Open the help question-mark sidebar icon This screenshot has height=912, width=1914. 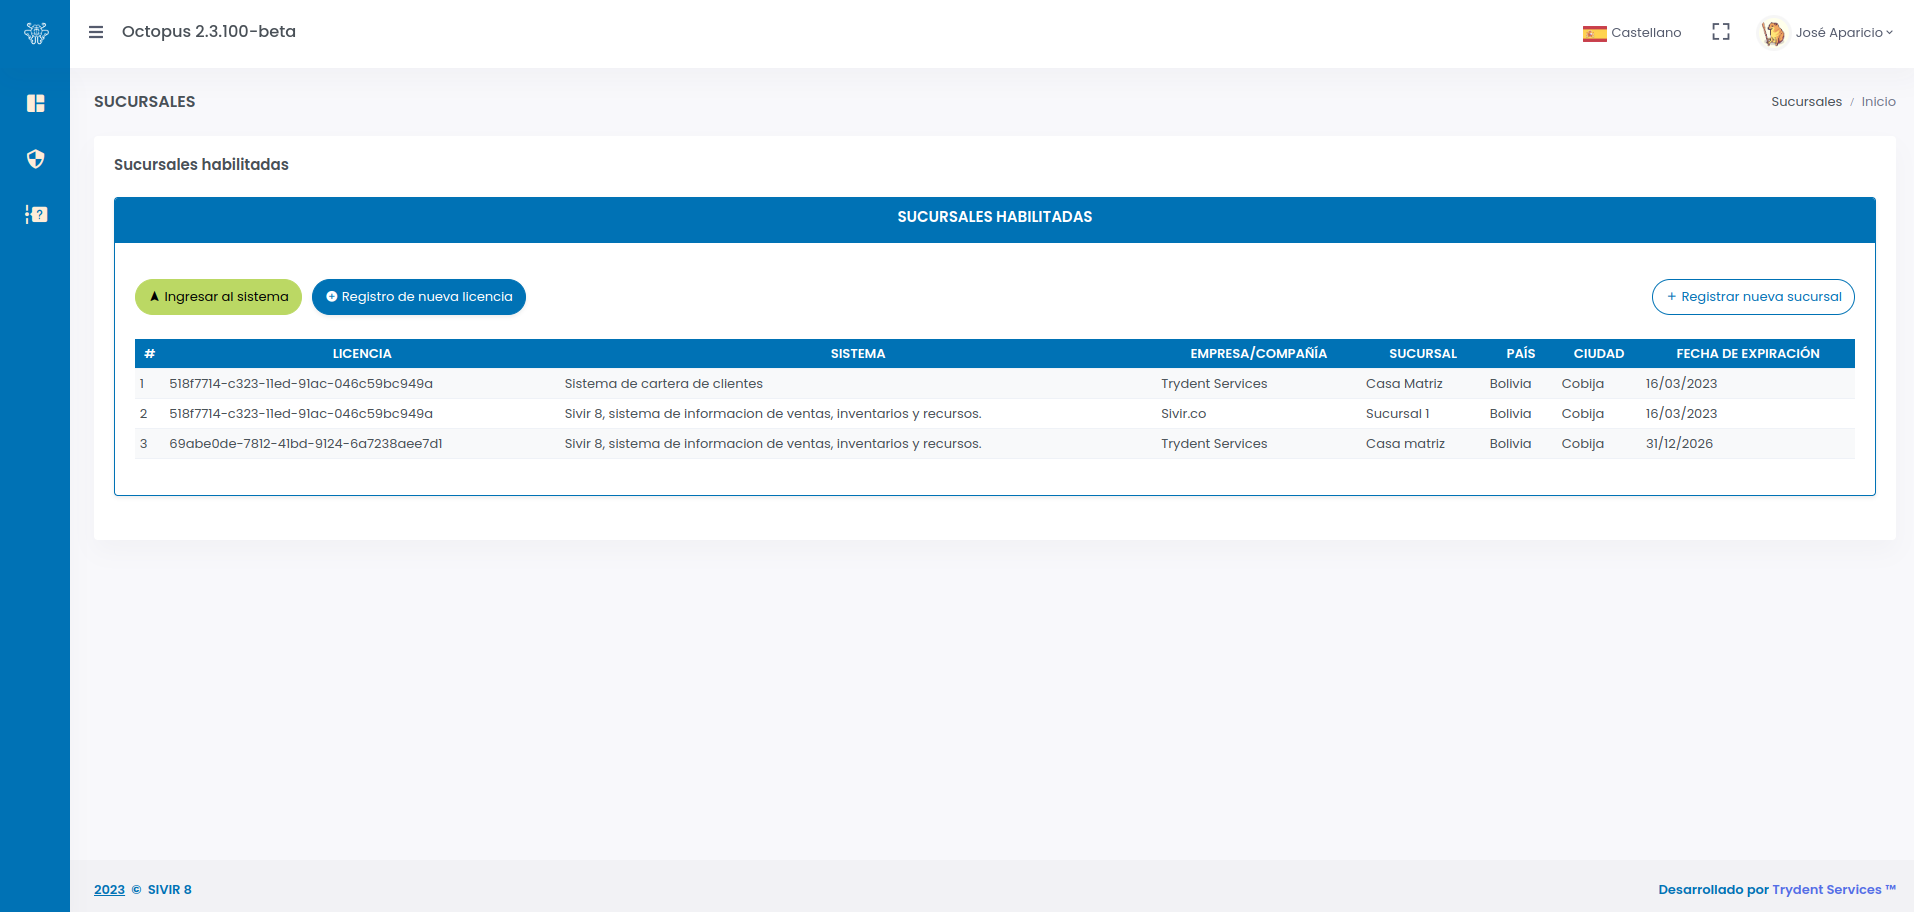coord(36,214)
